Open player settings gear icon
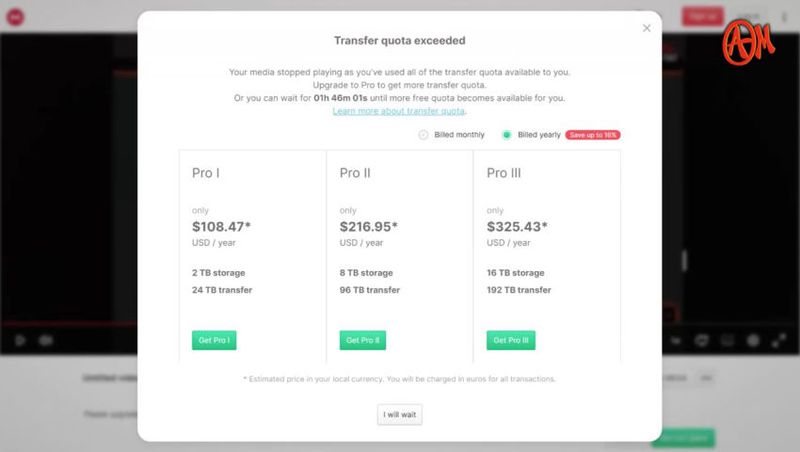The height and width of the screenshot is (452, 800). click(753, 340)
